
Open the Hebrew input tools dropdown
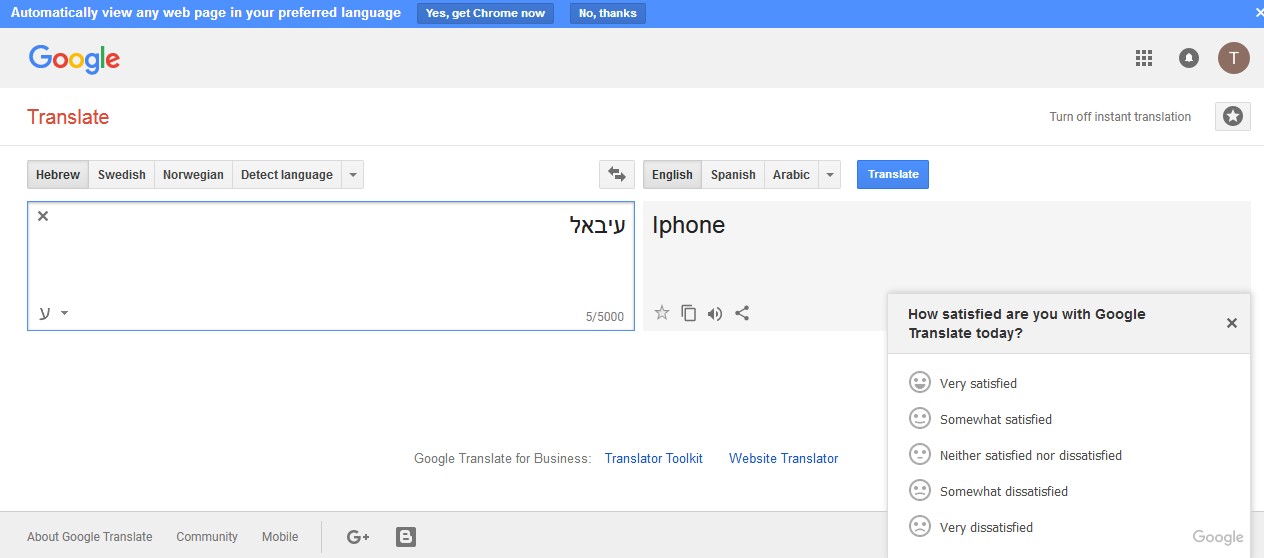coord(64,313)
